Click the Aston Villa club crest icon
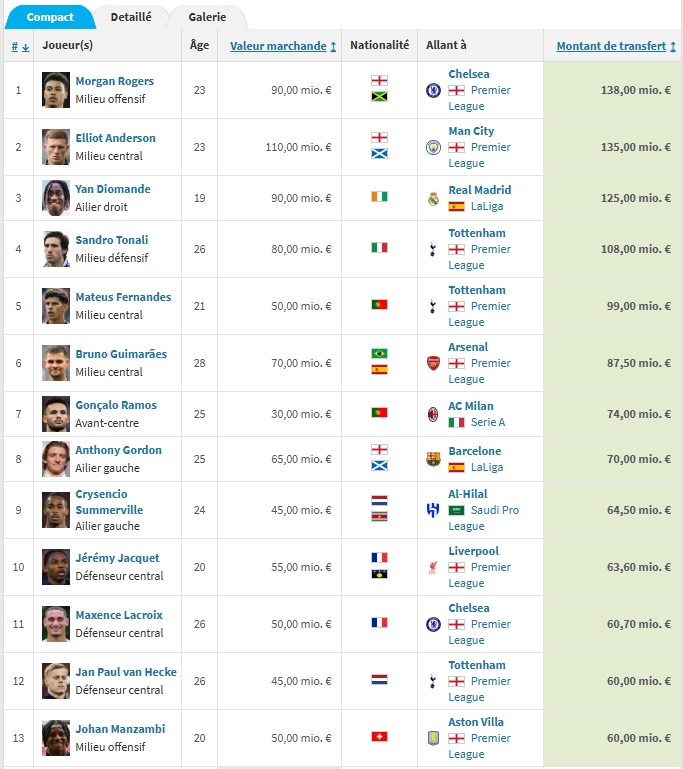Viewport: 683px width, 769px height. point(433,738)
